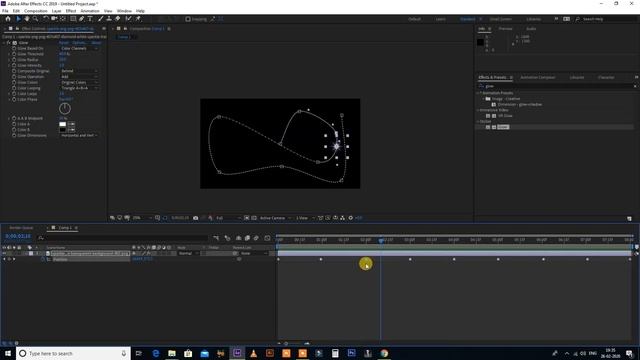Screen dimensions: 640x360
Task: Toggle stopwatch for Glow Threshold
Action: pos(14,54)
